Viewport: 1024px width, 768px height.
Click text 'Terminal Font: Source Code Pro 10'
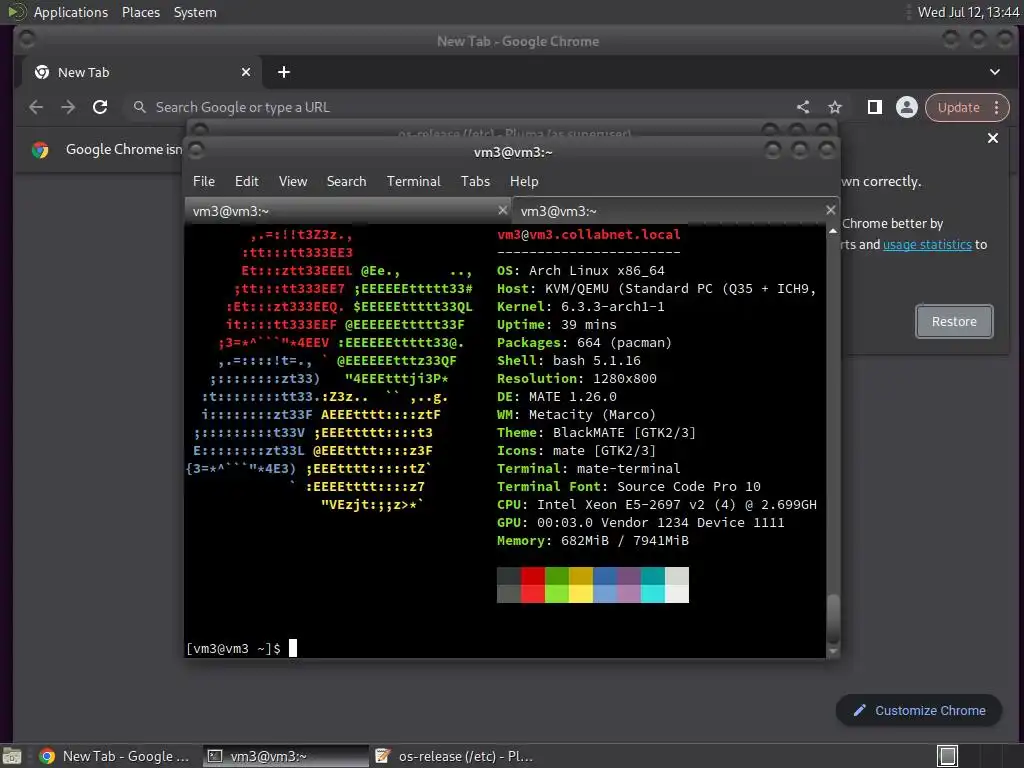(628, 487)
